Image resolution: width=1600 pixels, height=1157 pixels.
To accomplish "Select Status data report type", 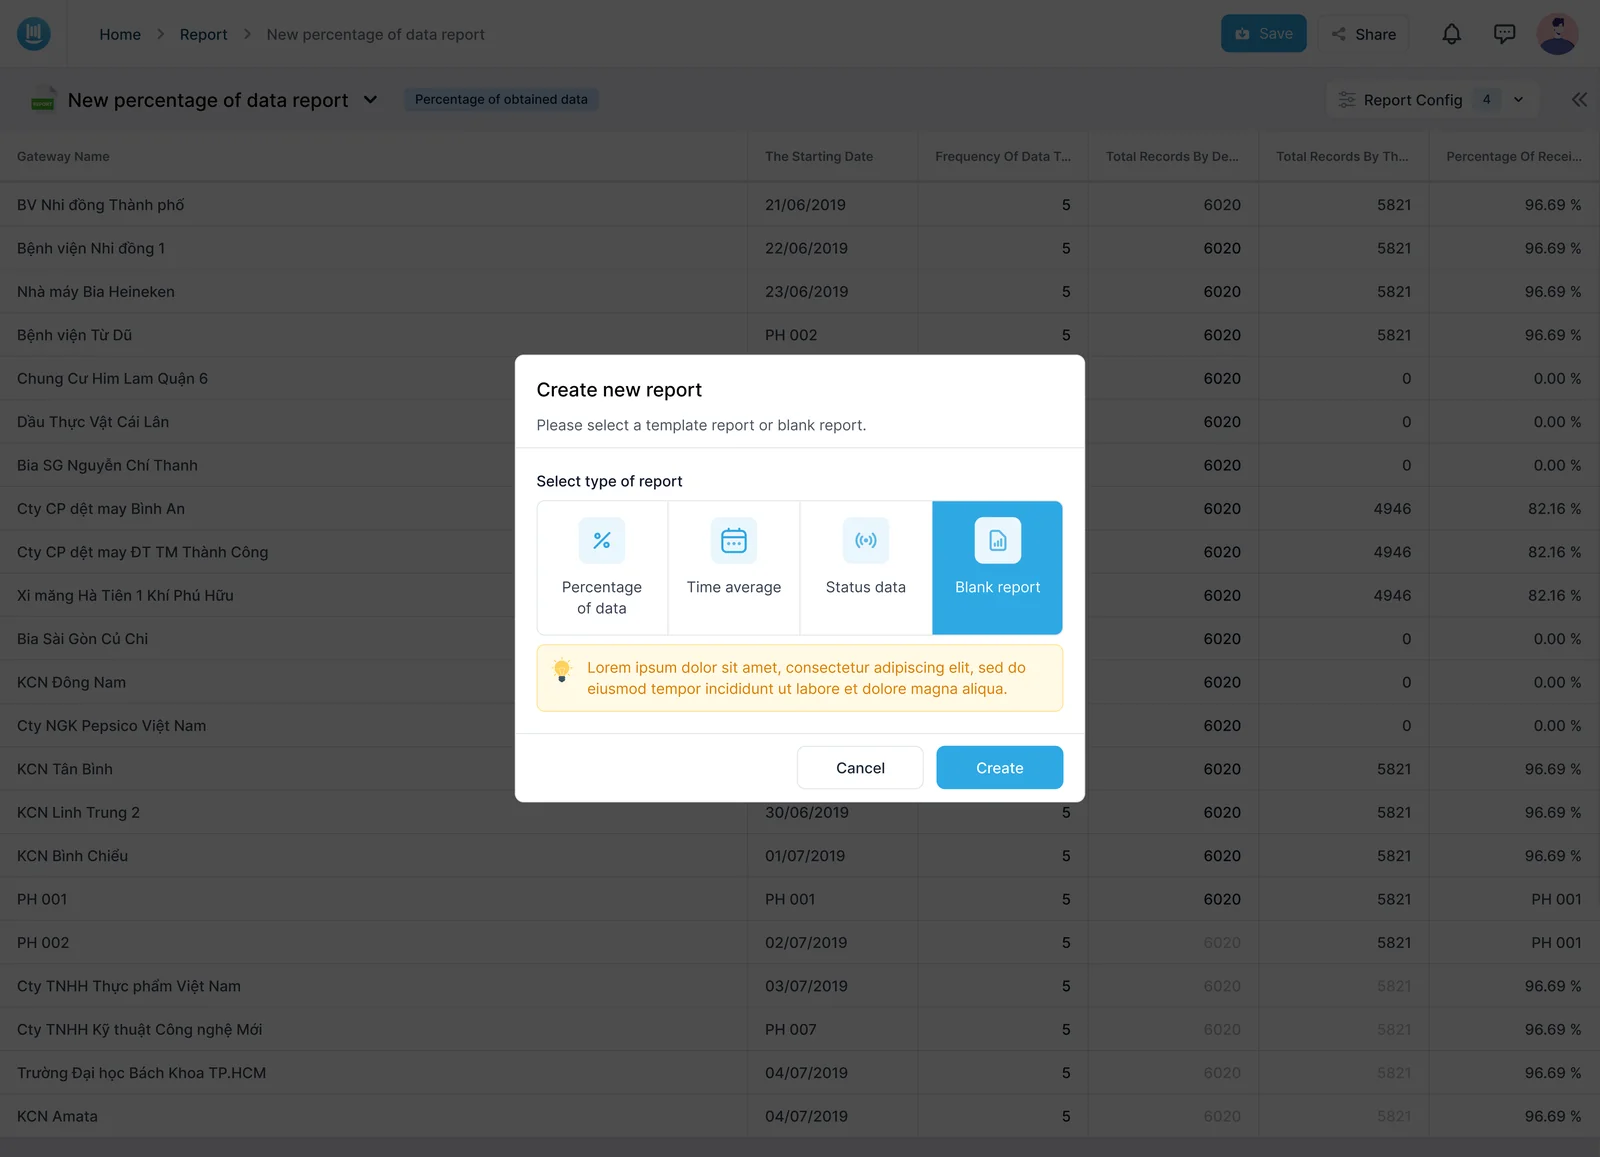I will 866,568.
